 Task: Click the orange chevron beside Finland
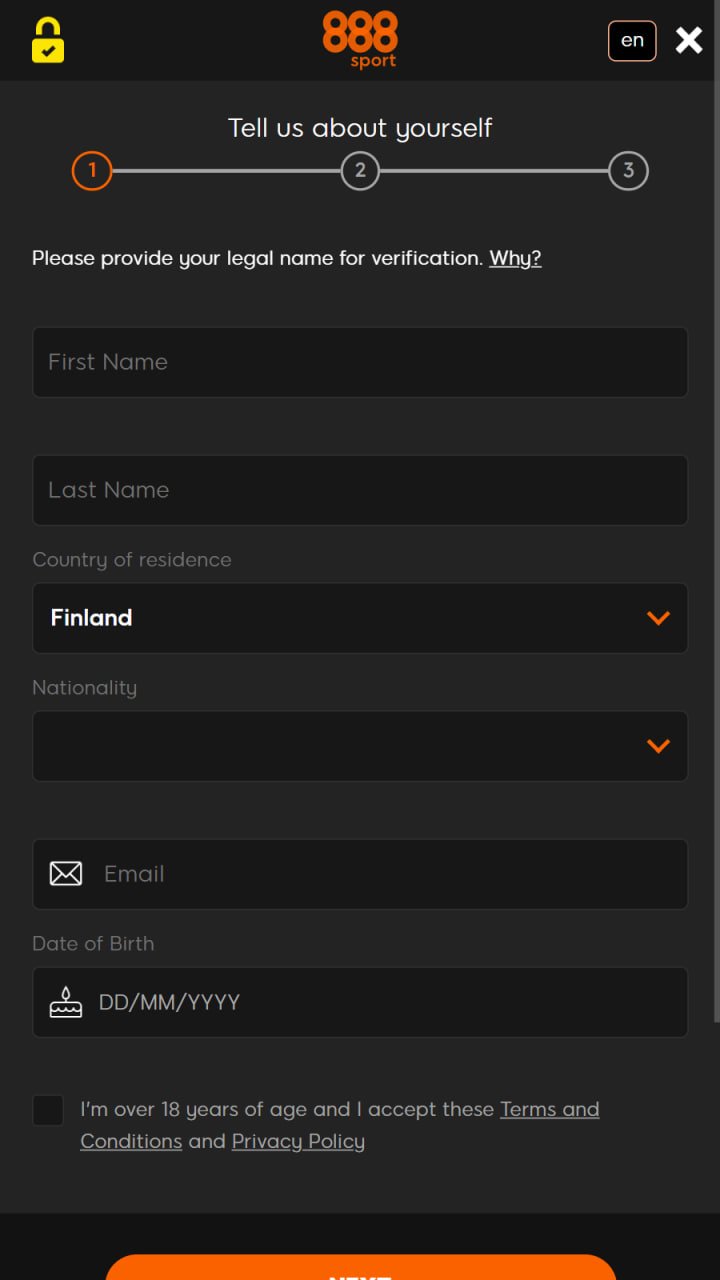click(658, 618)
